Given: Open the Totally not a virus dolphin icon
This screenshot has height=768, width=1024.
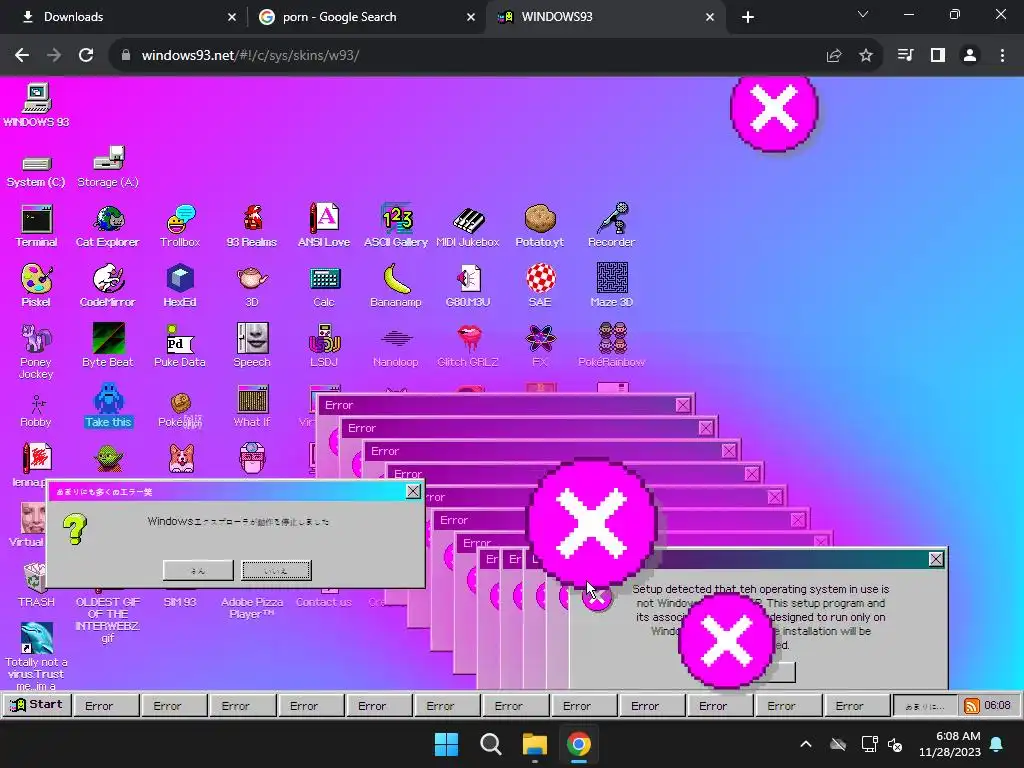Looking at the screenshot, I should (36, 656).
